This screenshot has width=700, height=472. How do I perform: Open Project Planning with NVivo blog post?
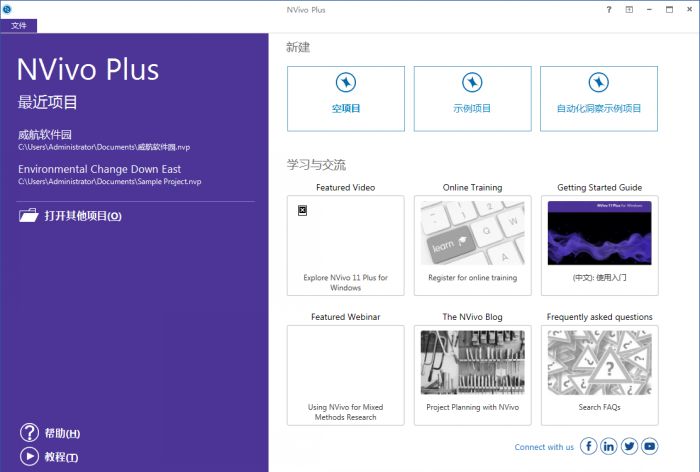pyautogui.click(x=472, y=407)
